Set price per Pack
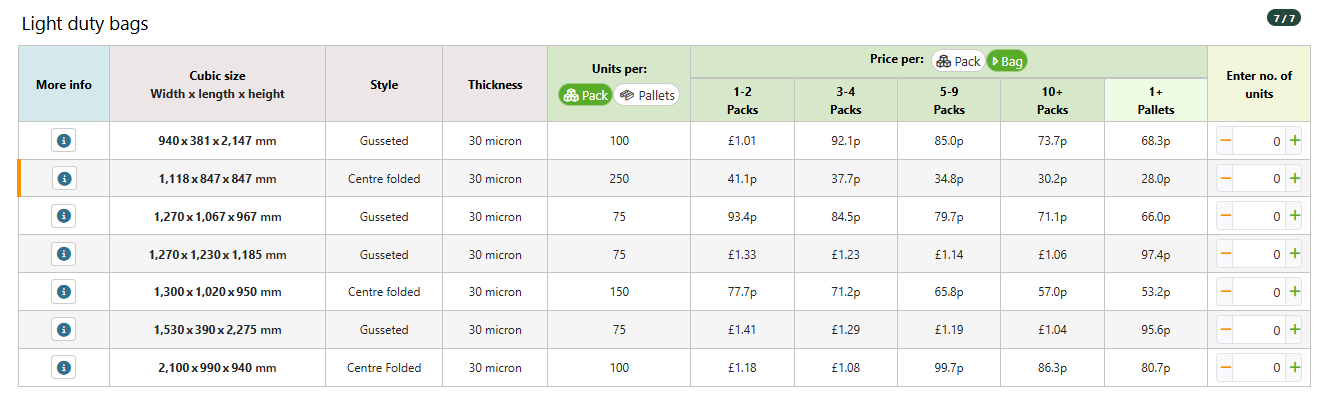 [x=958, y=61]
